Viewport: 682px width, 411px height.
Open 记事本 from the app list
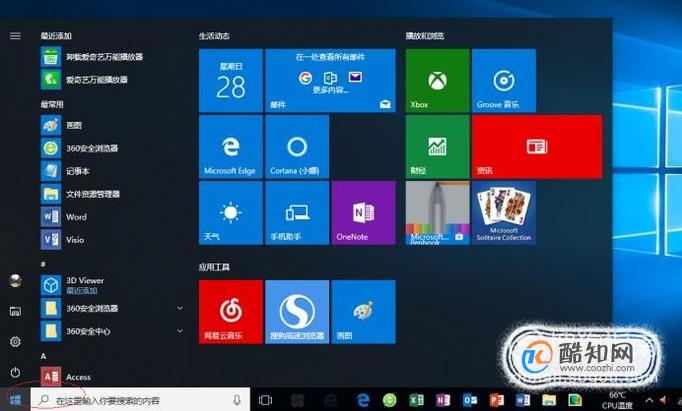[x=65, y=171]
